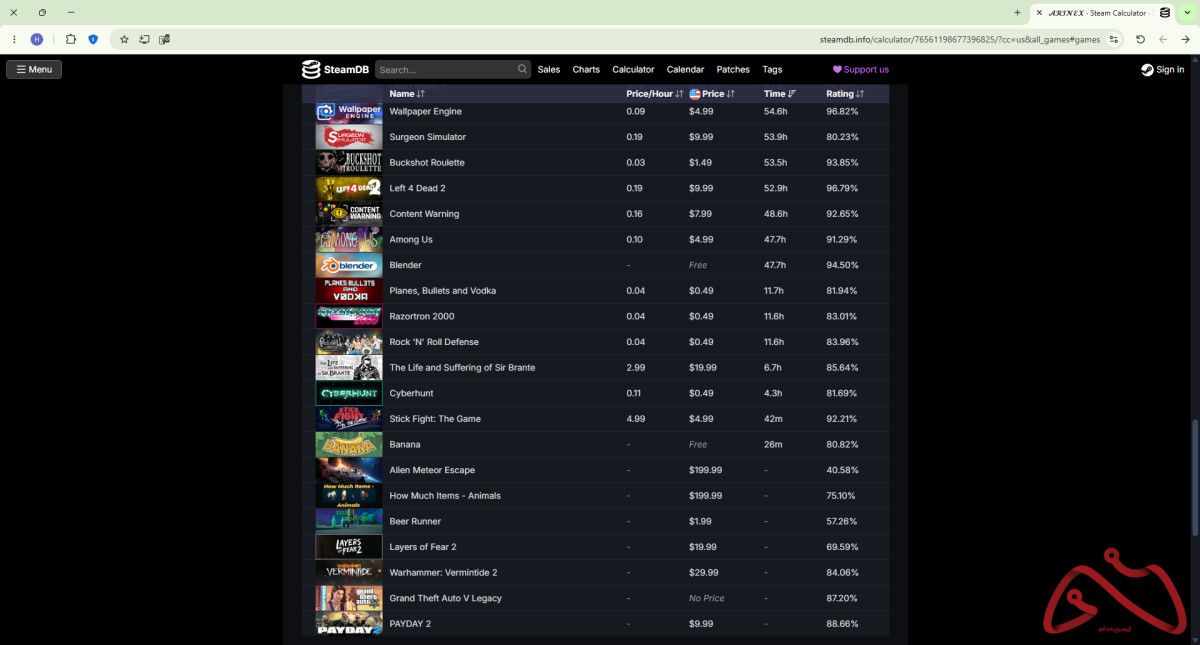Open browser three-dot menu
Screen dimensions: 1200x645
point(14,39)
